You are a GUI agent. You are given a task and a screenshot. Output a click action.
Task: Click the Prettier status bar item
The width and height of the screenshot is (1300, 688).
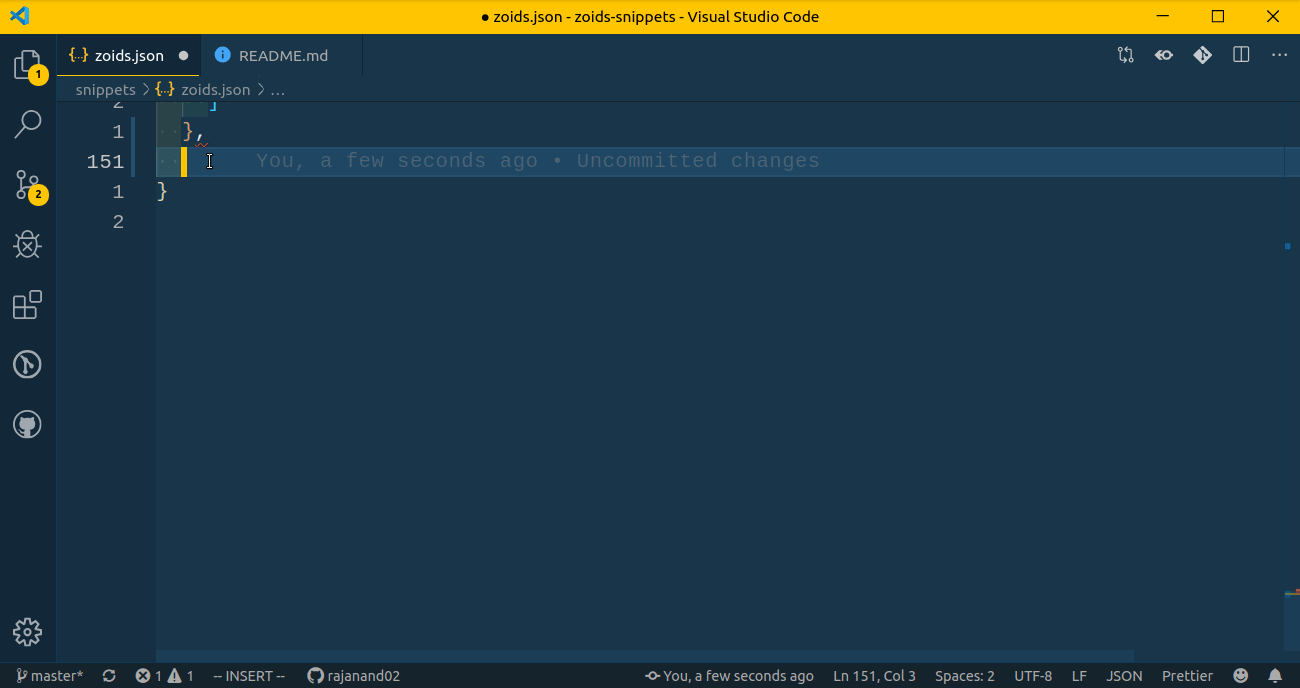[1188, 676]
